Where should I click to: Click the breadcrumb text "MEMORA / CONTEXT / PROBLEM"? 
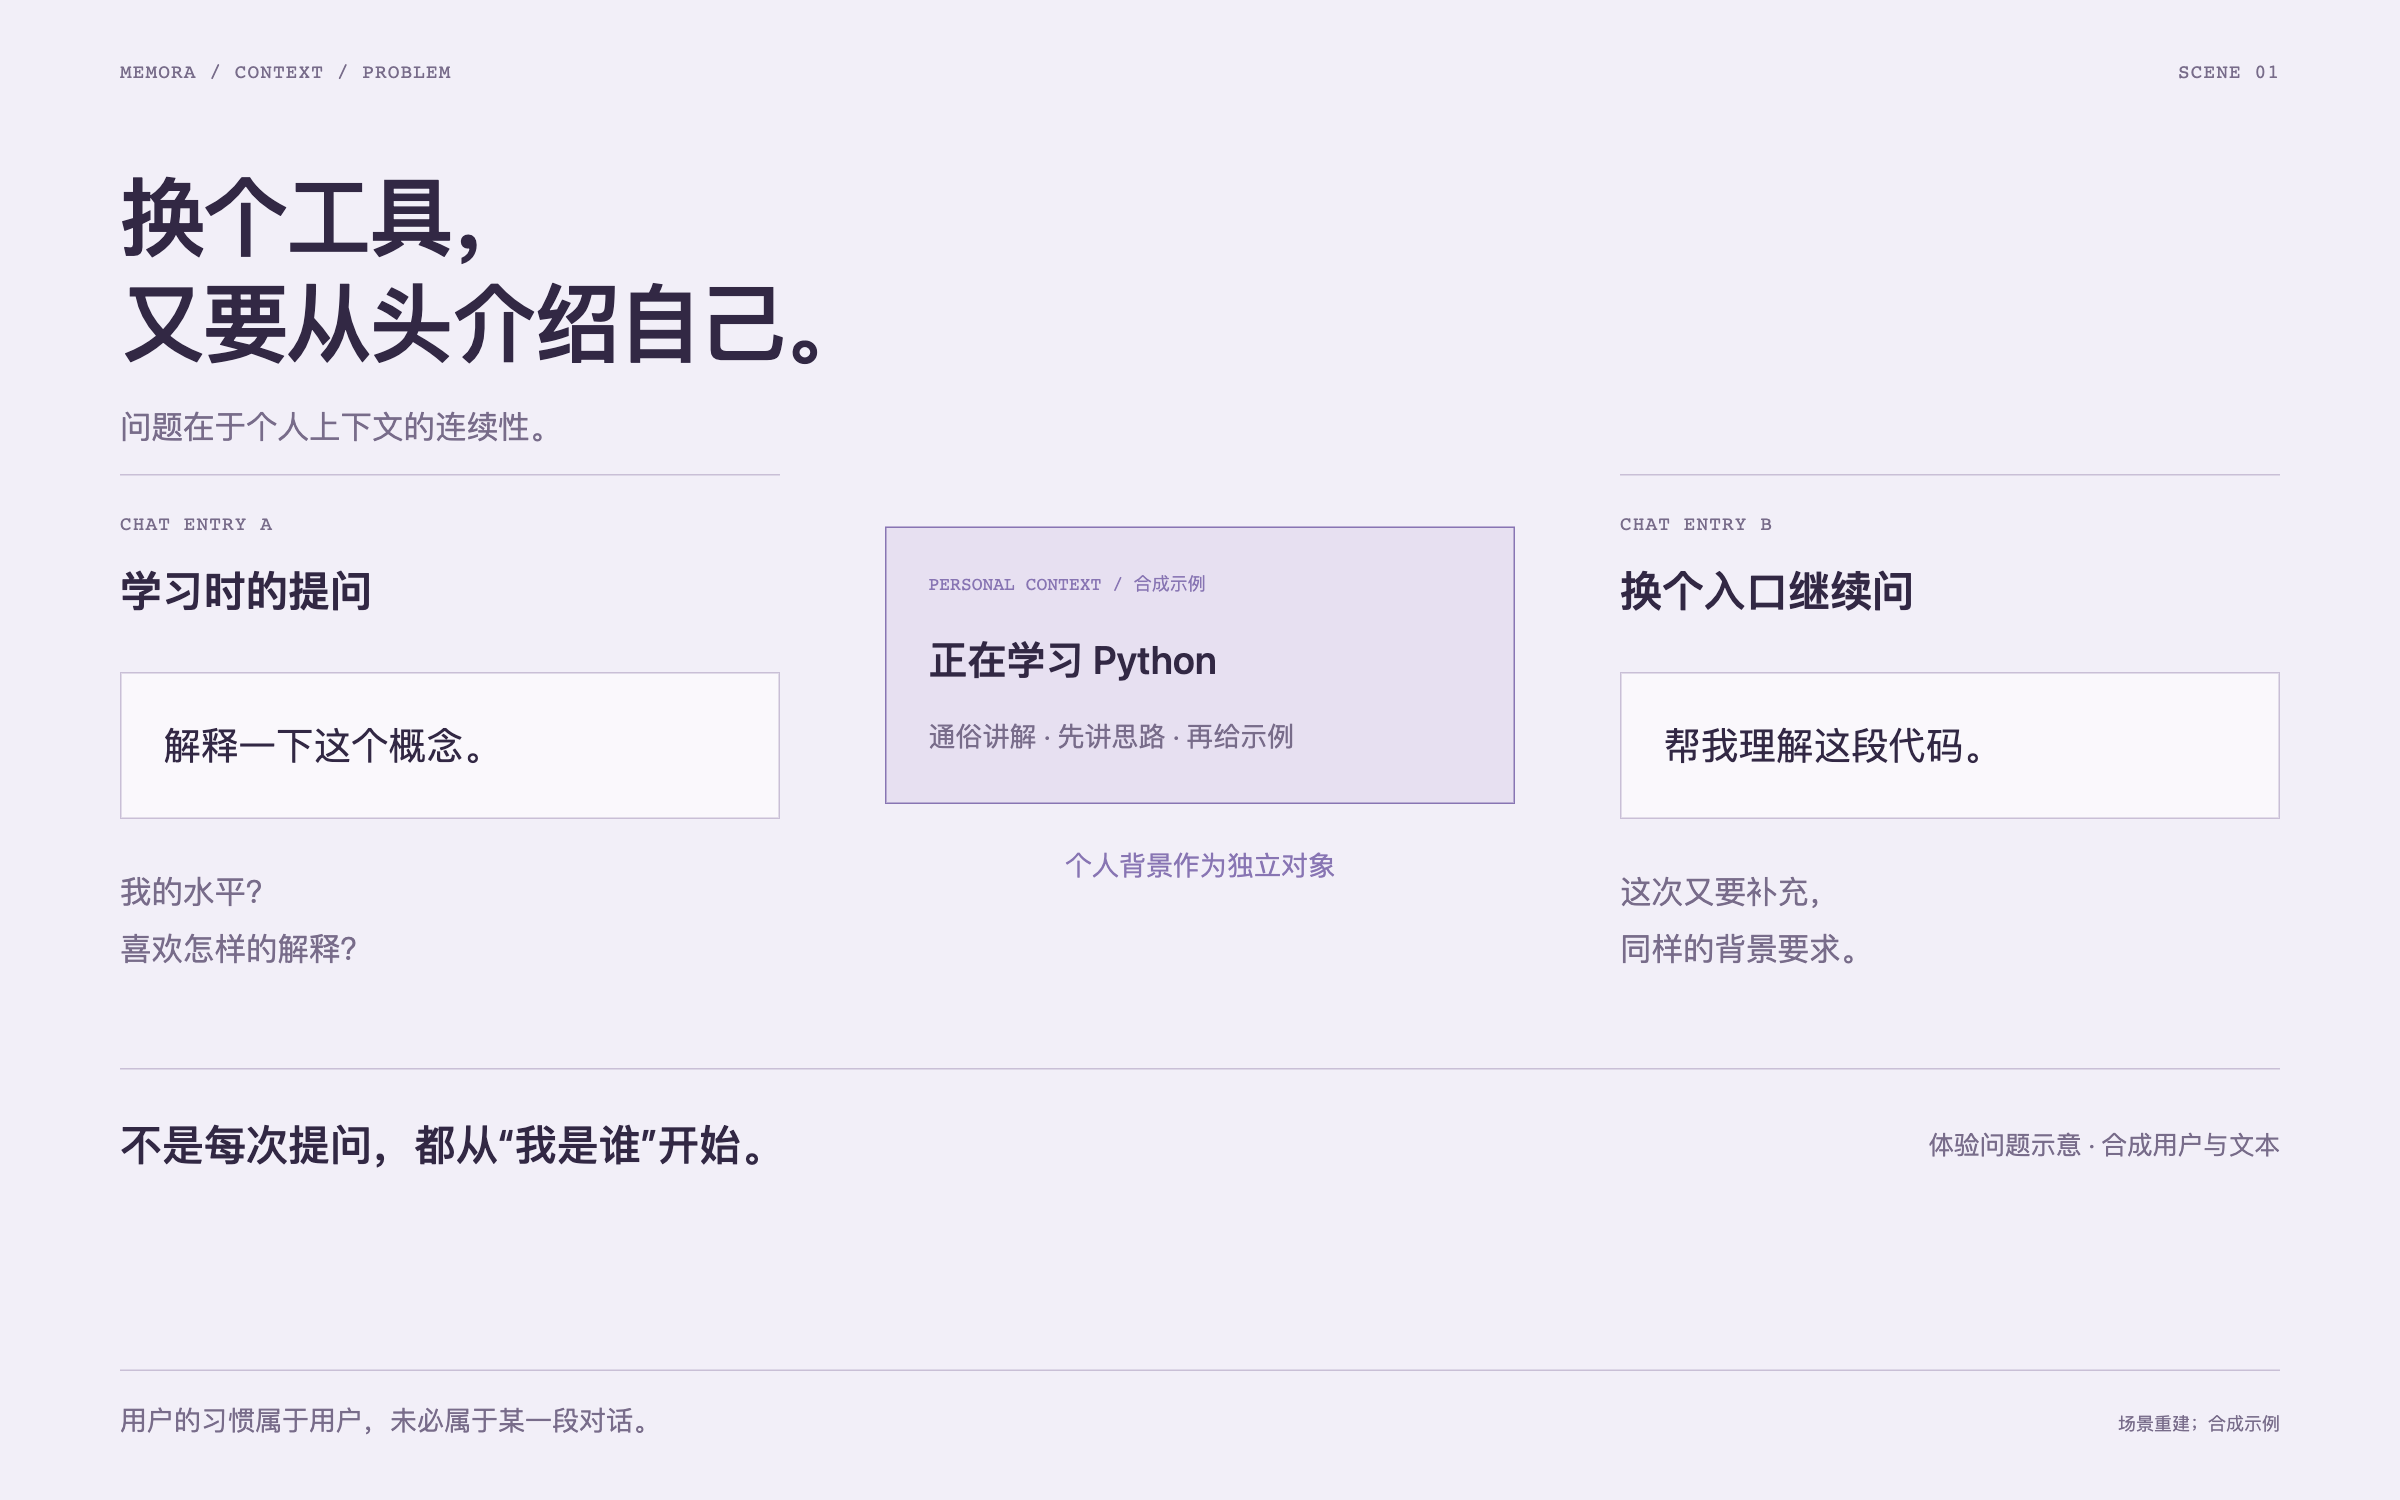[x=285, y=72]
